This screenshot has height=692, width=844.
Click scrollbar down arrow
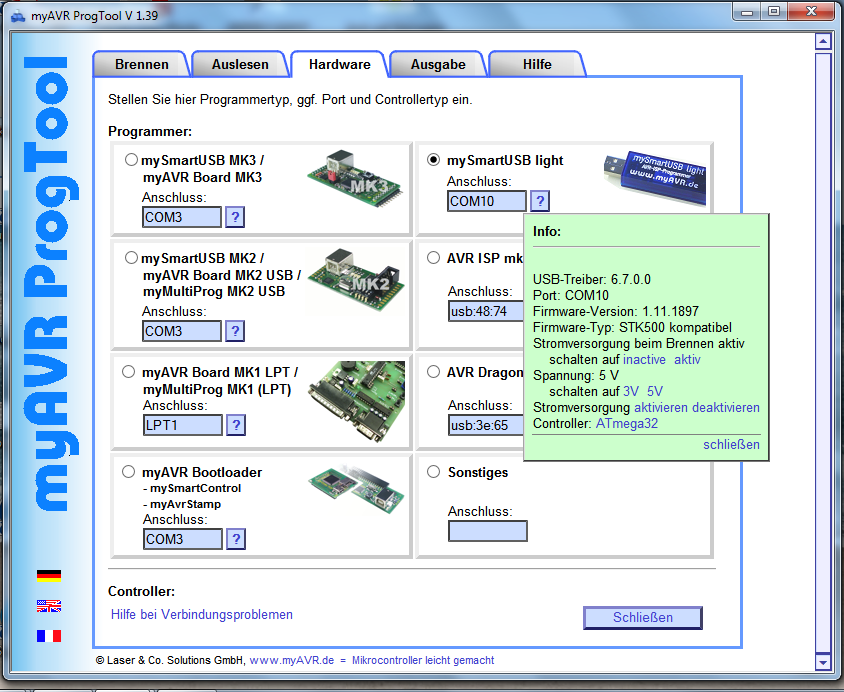tap(822, 662)
